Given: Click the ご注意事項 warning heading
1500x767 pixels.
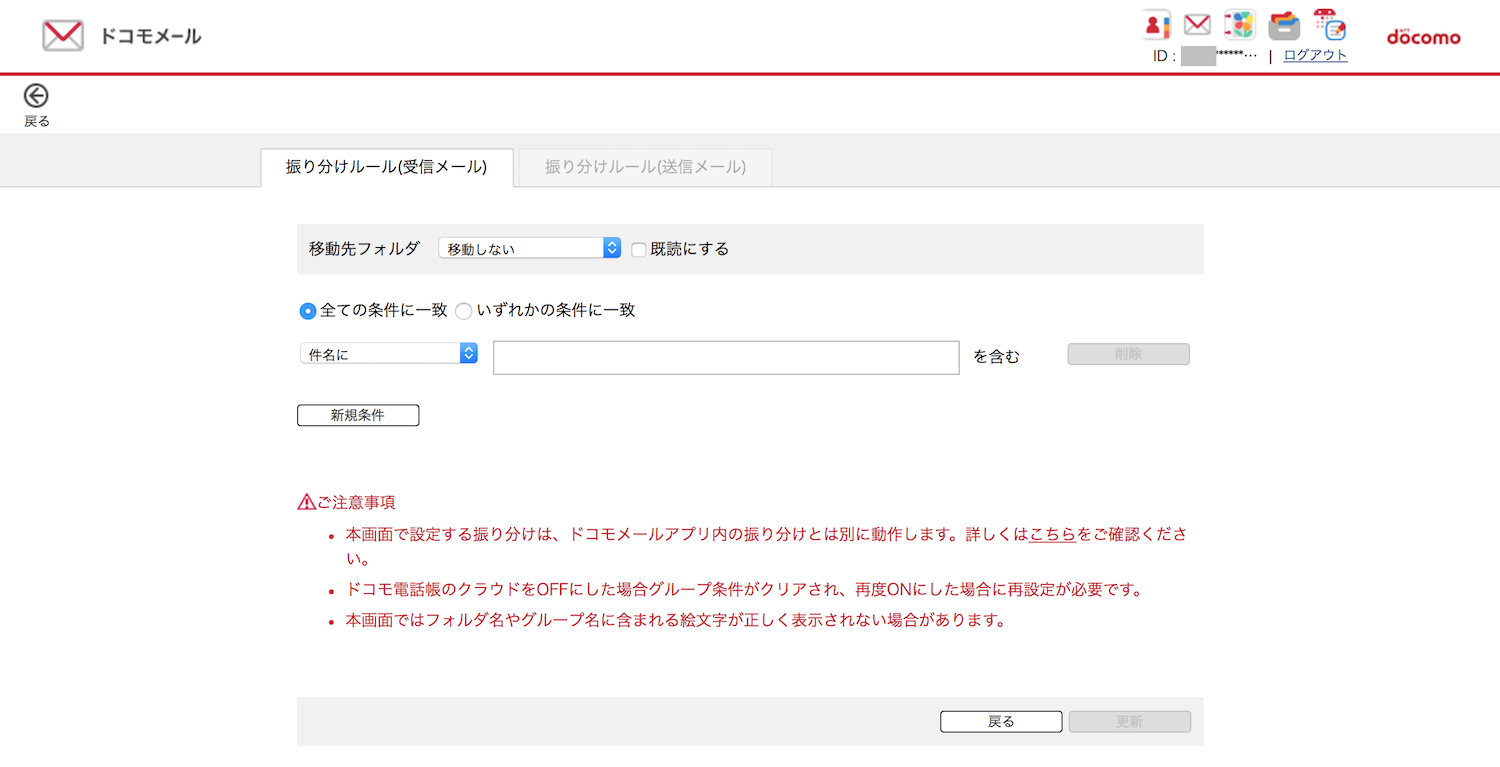Looking at the screenshot, I should pyautogui.click(x=347, y=502).
